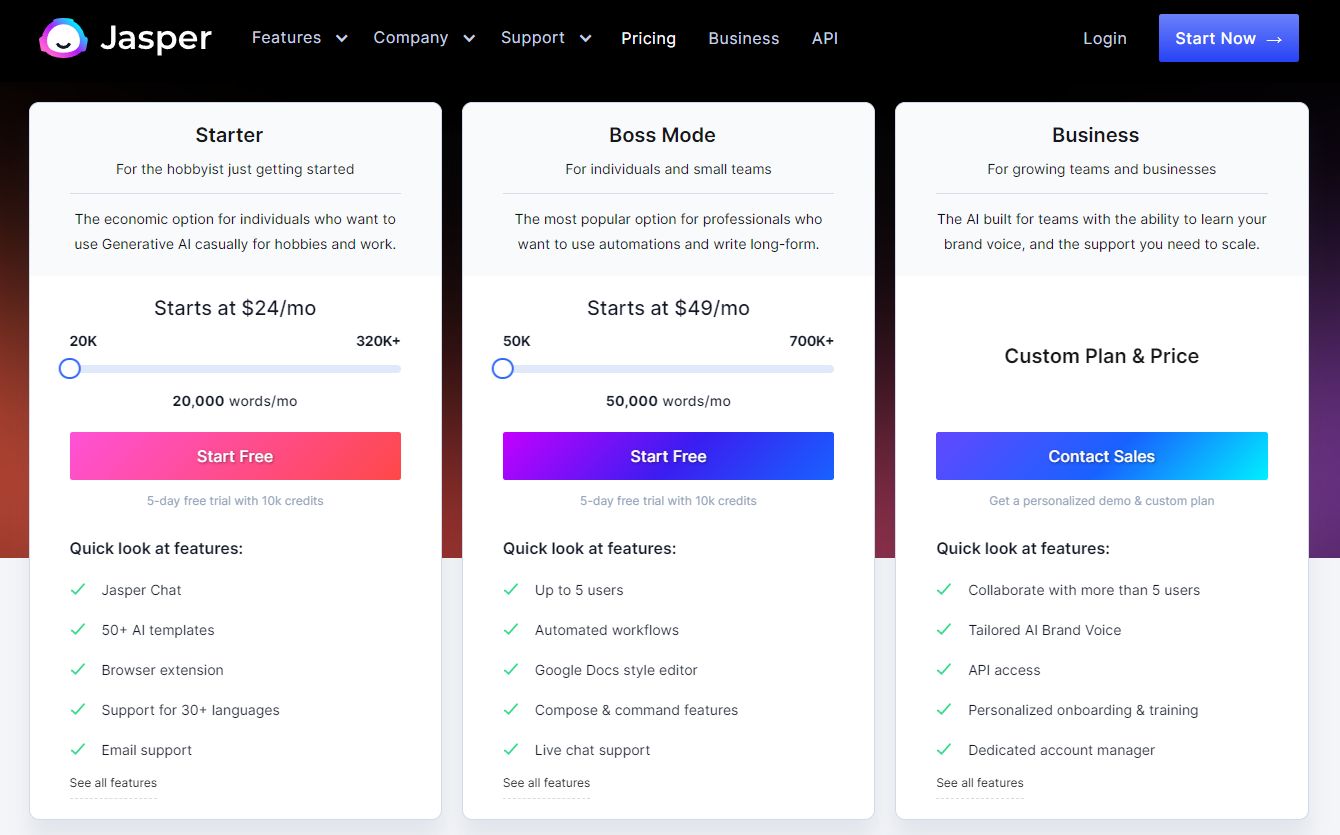Click the checkmark beside API access
The image size is (1340, 835).
click(x=944, y=670)
